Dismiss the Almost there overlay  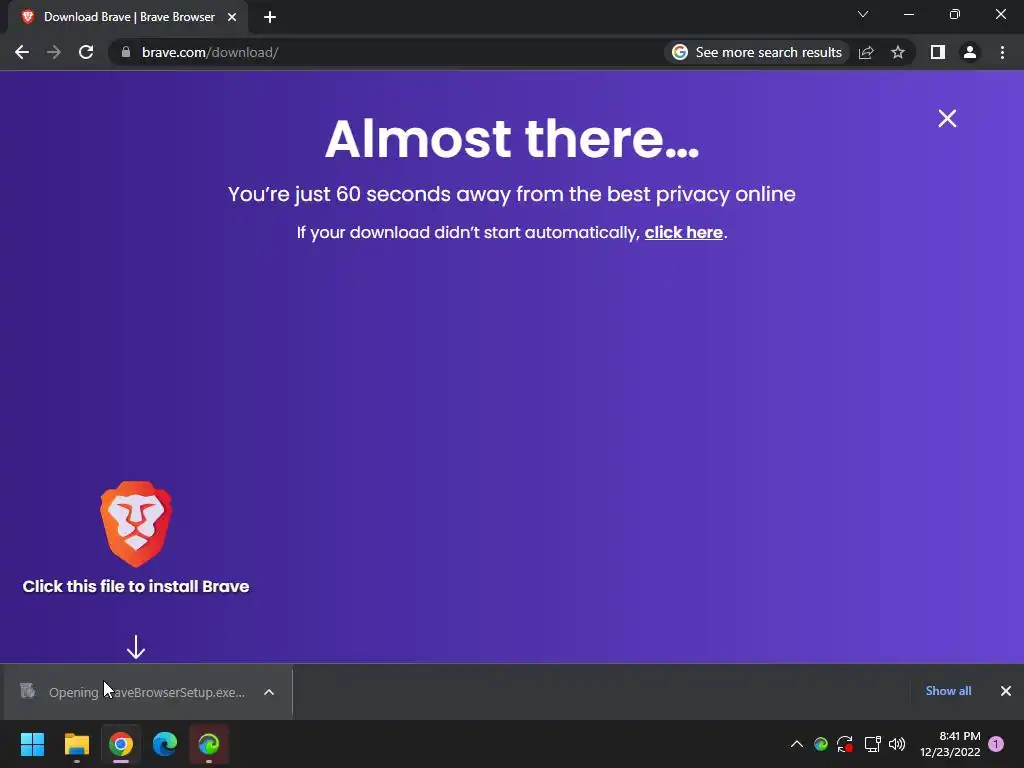coord(947,118)
